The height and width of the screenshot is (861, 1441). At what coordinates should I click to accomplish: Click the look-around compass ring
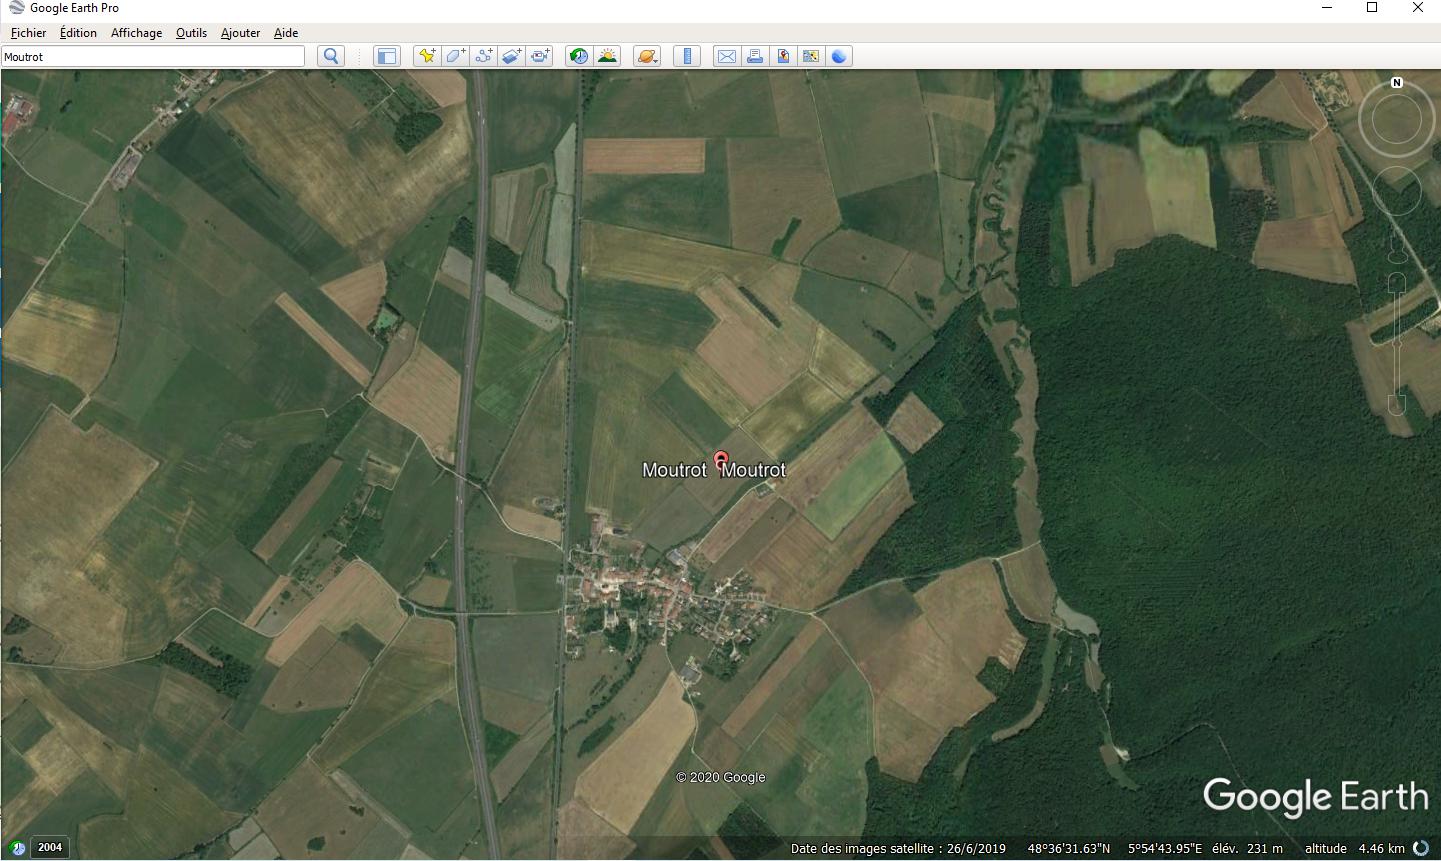(1397, 120)
